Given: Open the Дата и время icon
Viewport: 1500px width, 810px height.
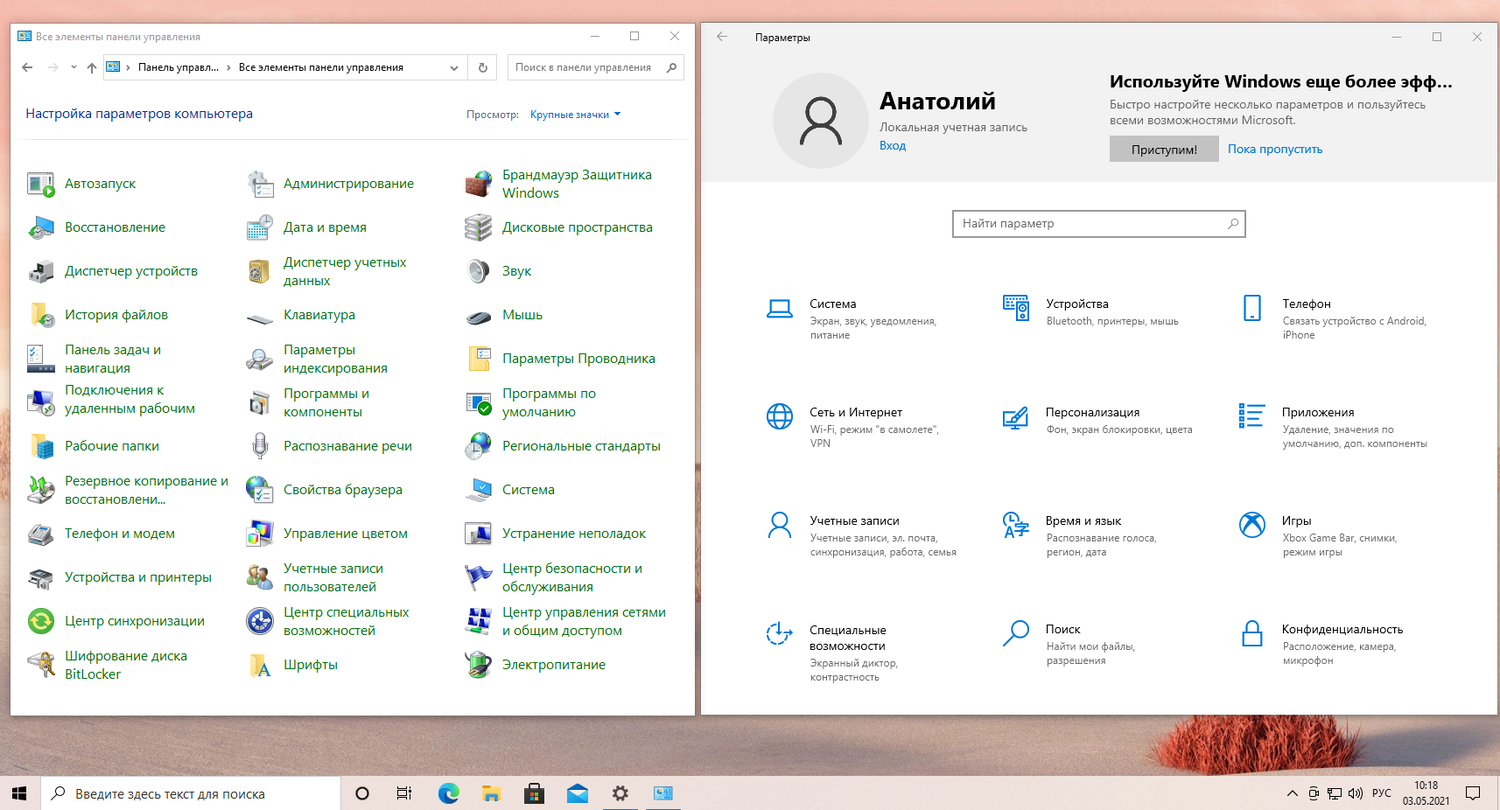Looking at the screenshot, I should pyautogui.click(x=260, y=228).
